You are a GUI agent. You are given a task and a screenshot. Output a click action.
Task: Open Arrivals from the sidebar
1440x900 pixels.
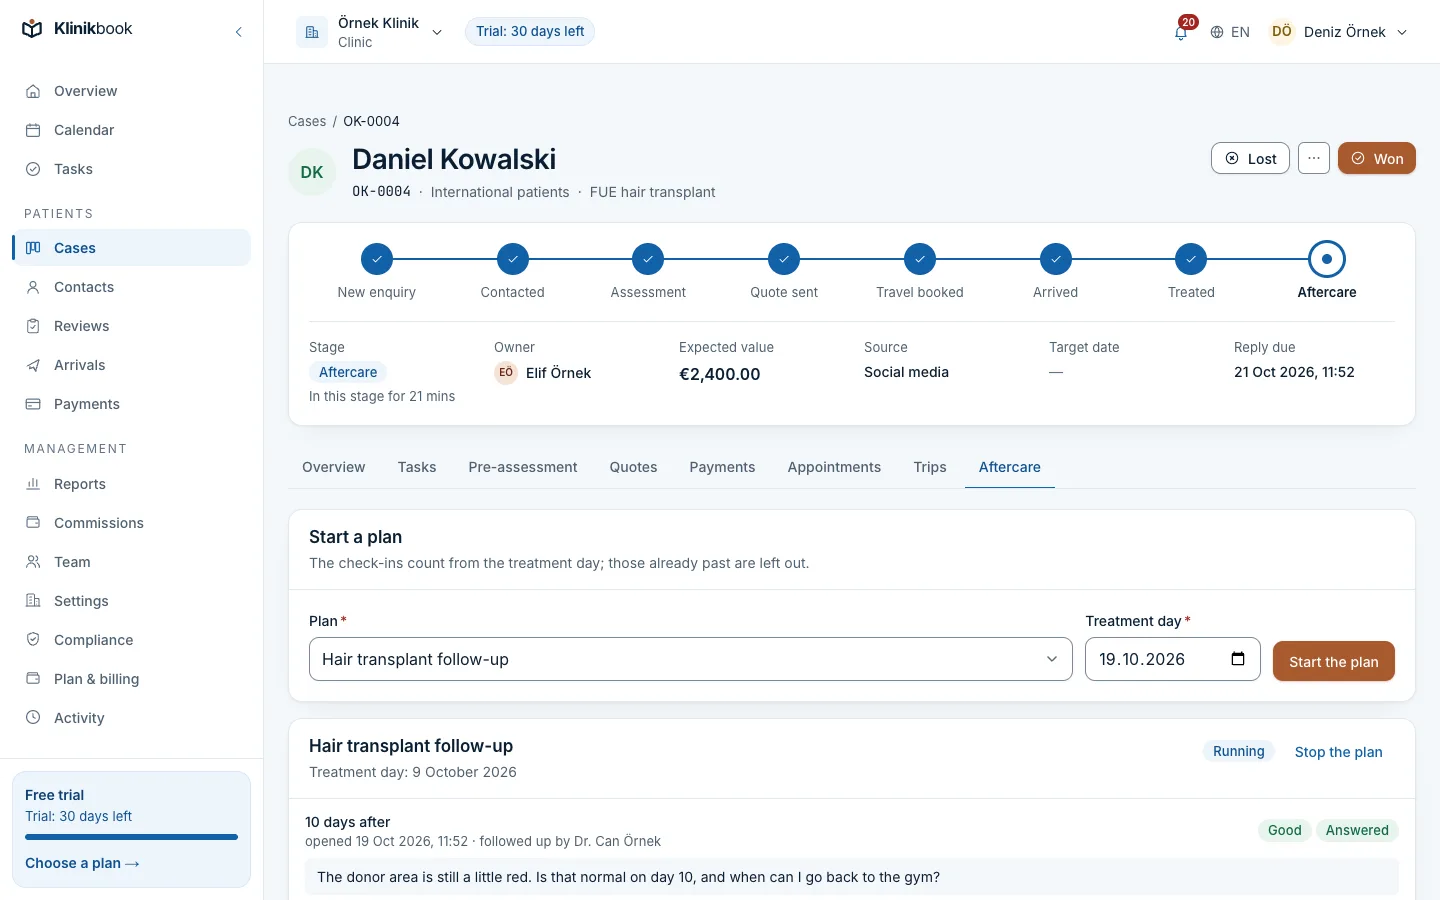(x=131, y=365)
